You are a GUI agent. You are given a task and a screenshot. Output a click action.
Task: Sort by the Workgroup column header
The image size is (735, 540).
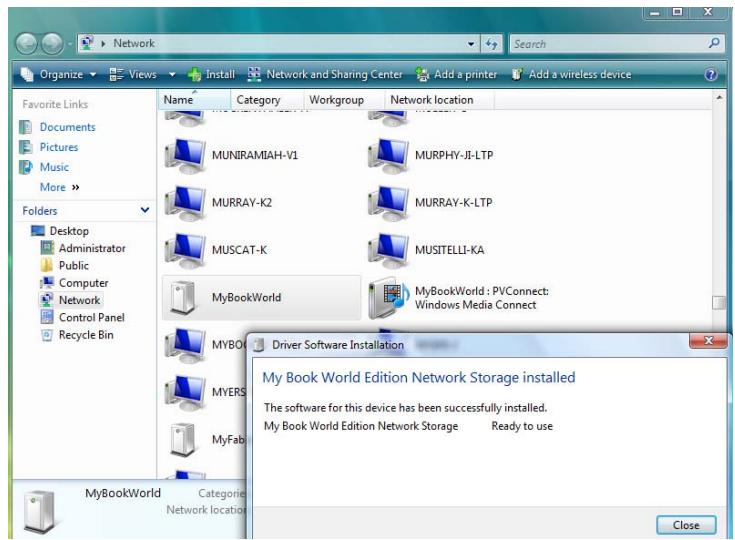pyautogui.click(x=345, y=100)
